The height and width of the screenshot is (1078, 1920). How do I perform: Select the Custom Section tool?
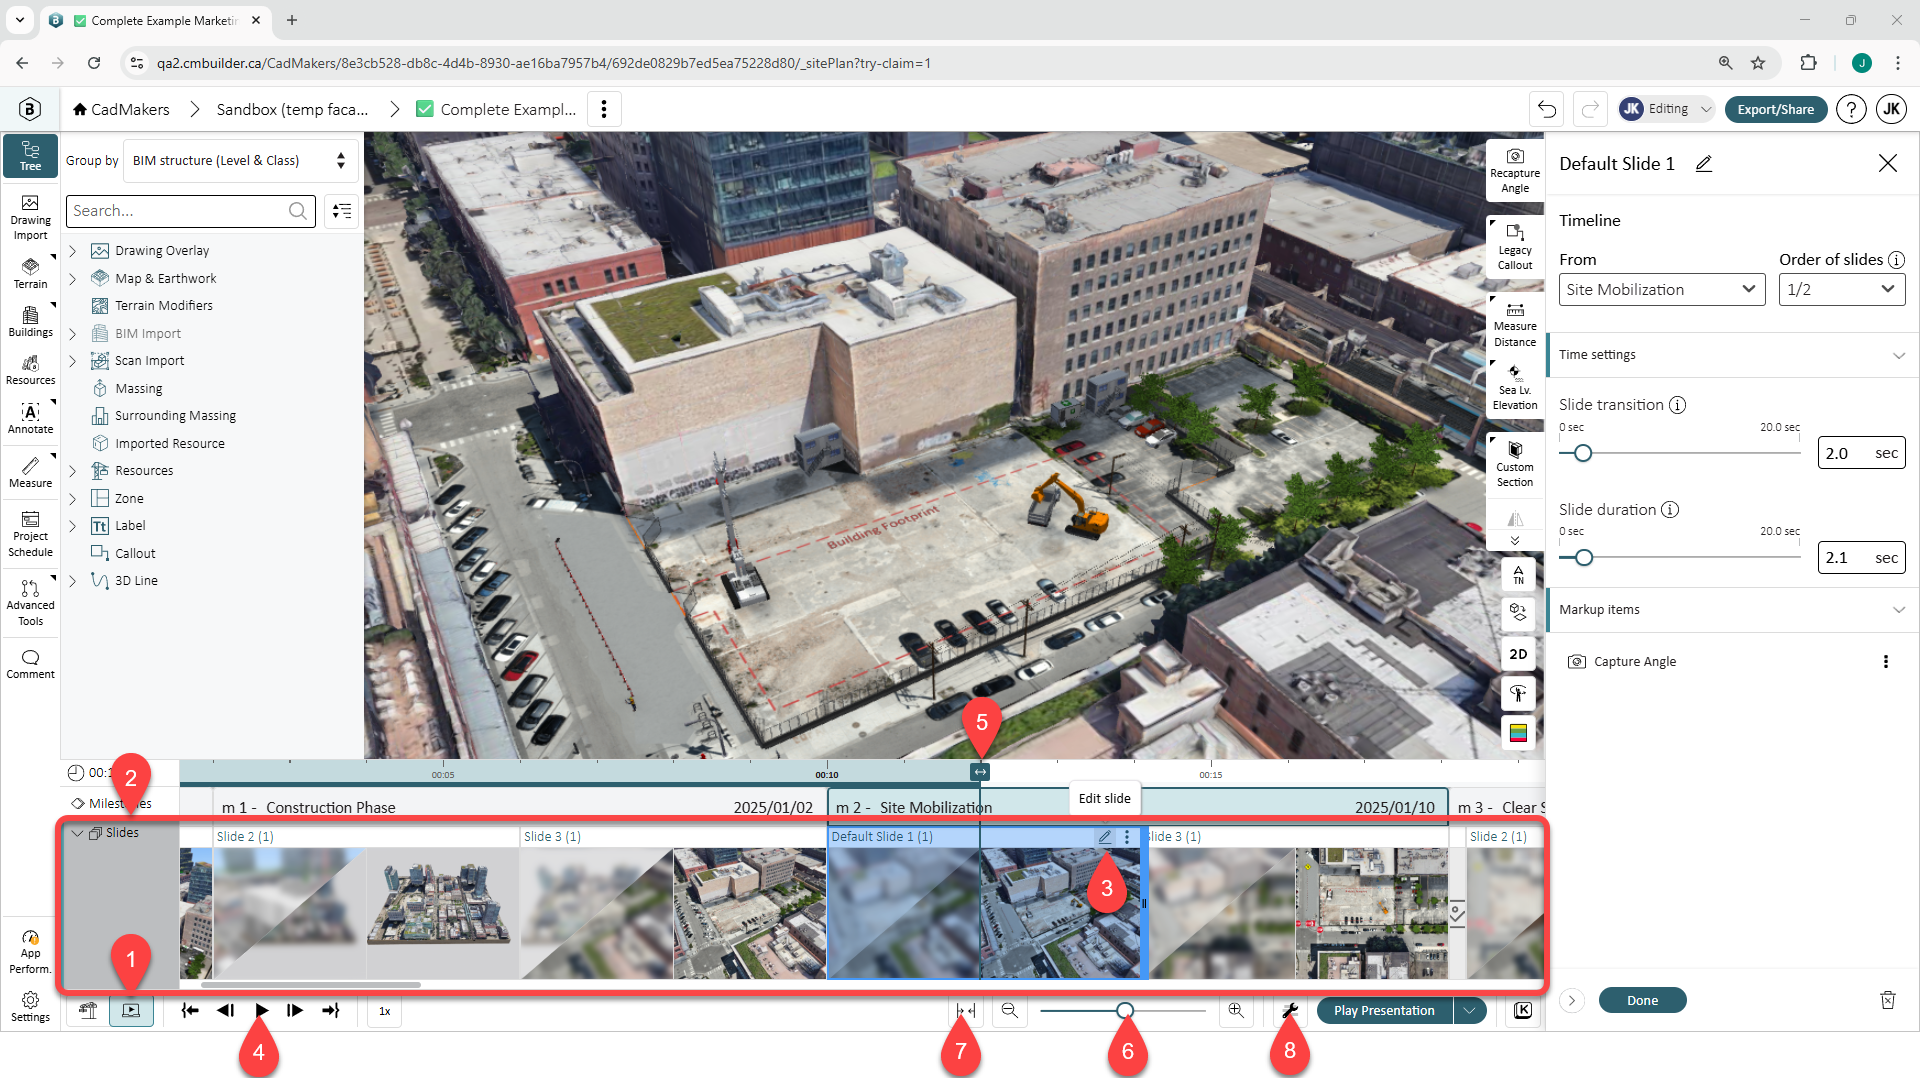1515,463
